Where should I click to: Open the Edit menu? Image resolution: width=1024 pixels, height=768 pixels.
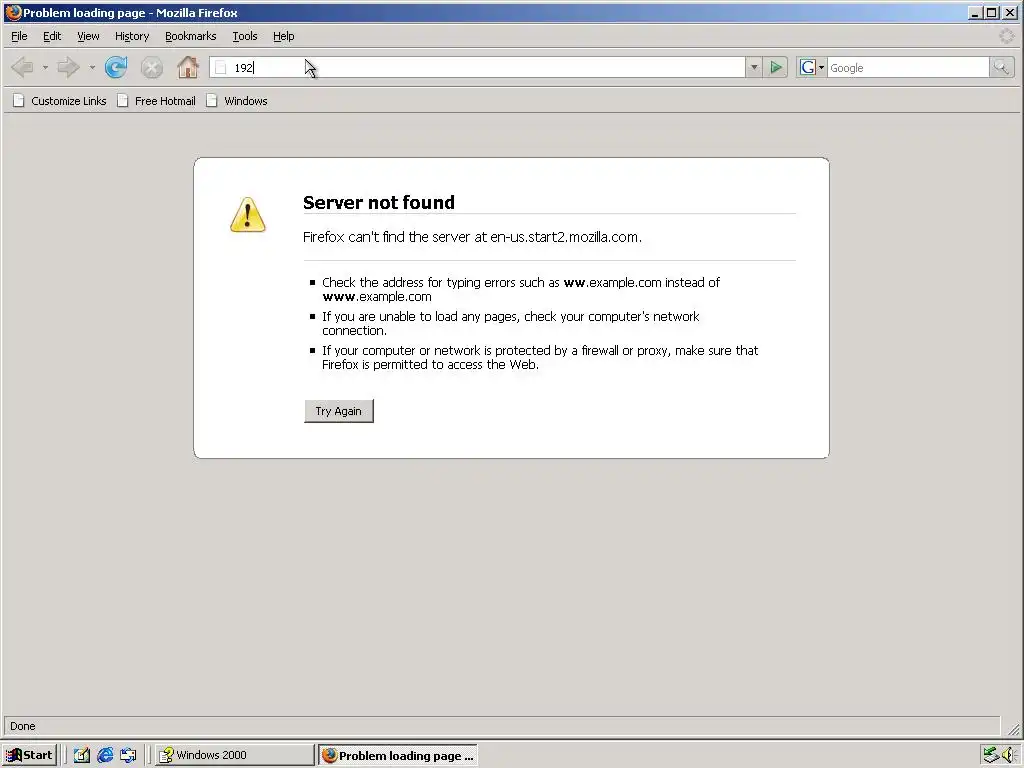coord(52,36)
